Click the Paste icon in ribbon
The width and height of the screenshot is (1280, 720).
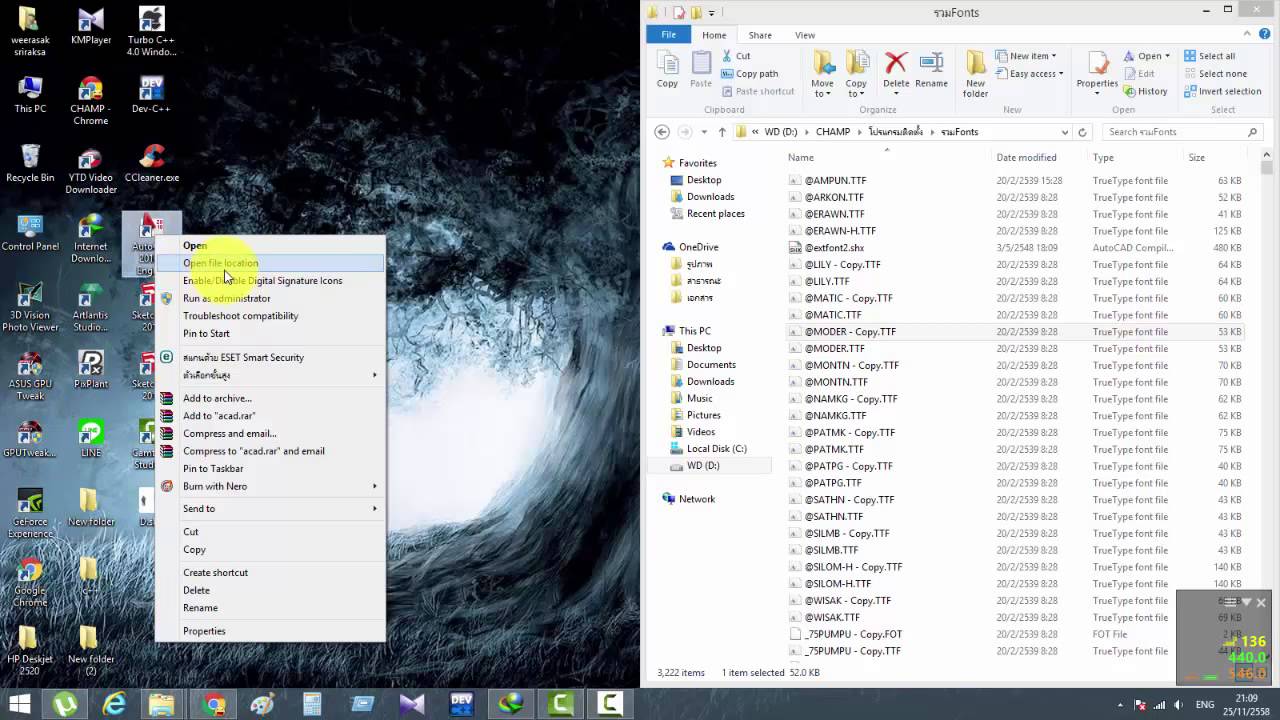(701, 69)
